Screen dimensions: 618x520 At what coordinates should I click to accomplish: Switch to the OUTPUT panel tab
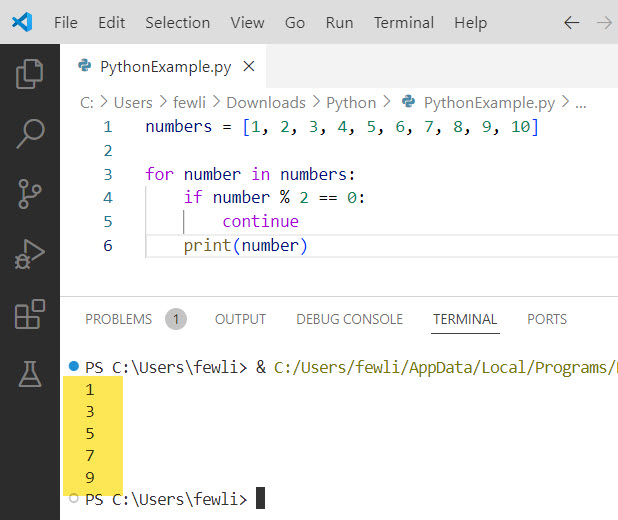coord(240,319)
